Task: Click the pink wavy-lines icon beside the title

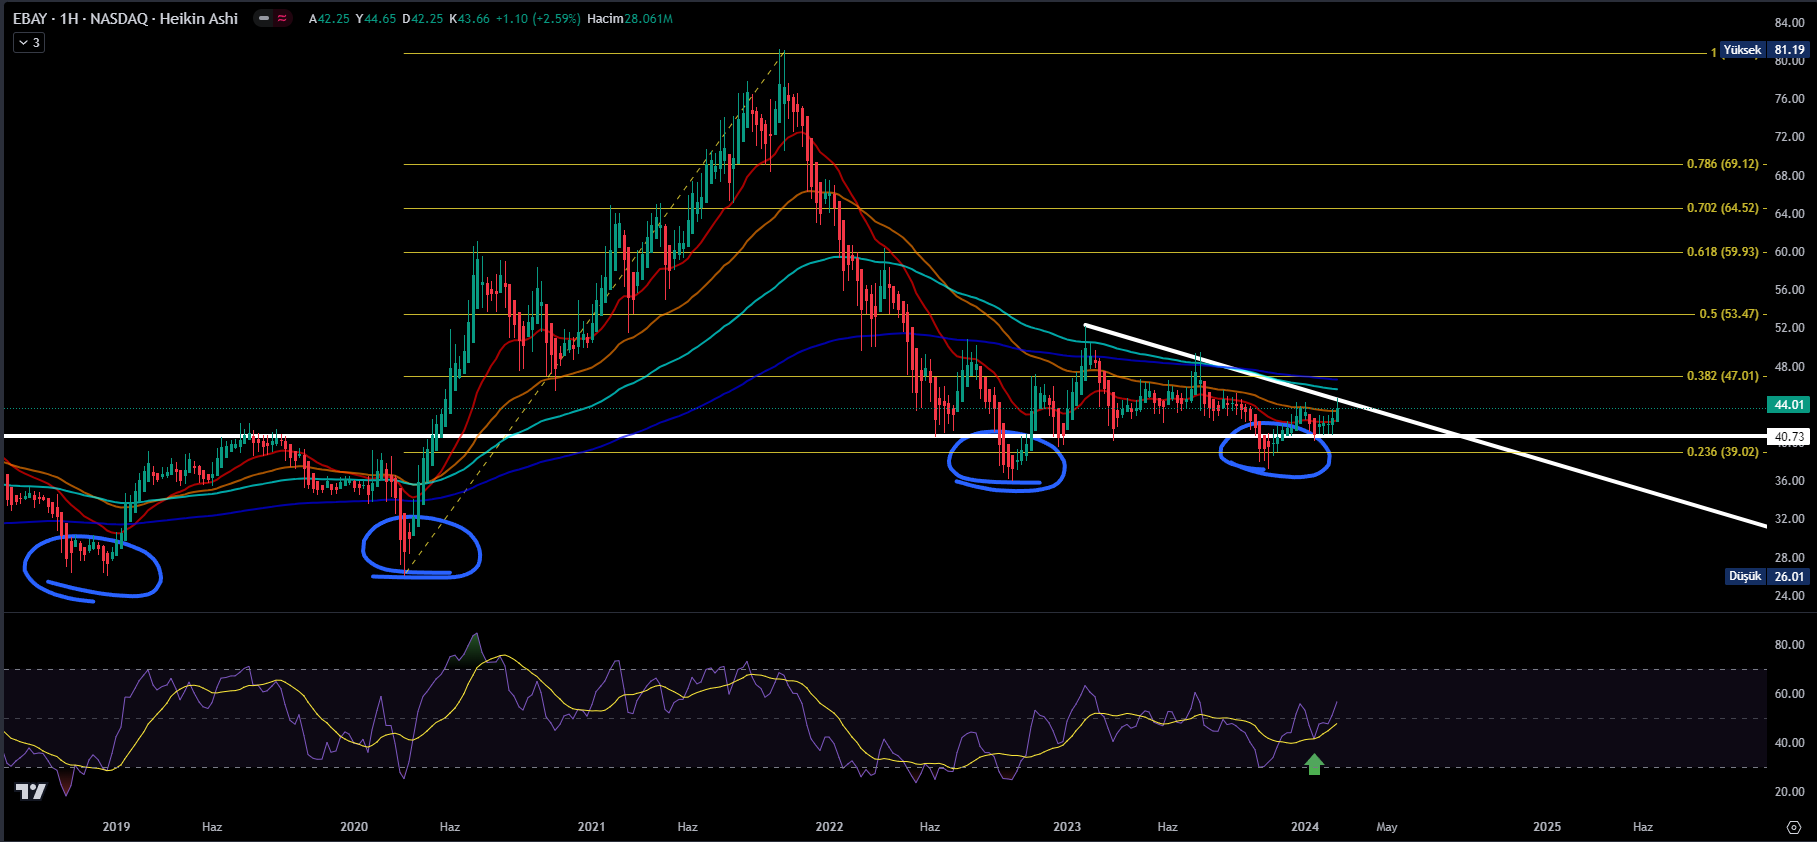Action: coord(282,18)
